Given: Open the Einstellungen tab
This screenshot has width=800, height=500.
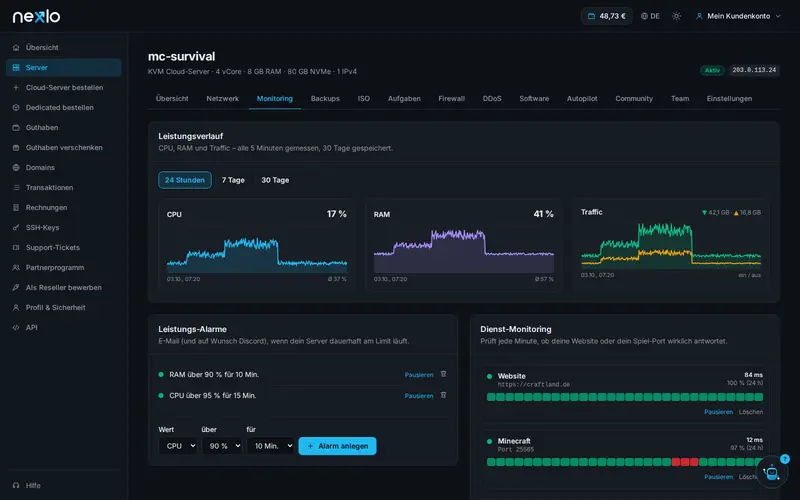Looking at the screenshot, I should (730, 98).
